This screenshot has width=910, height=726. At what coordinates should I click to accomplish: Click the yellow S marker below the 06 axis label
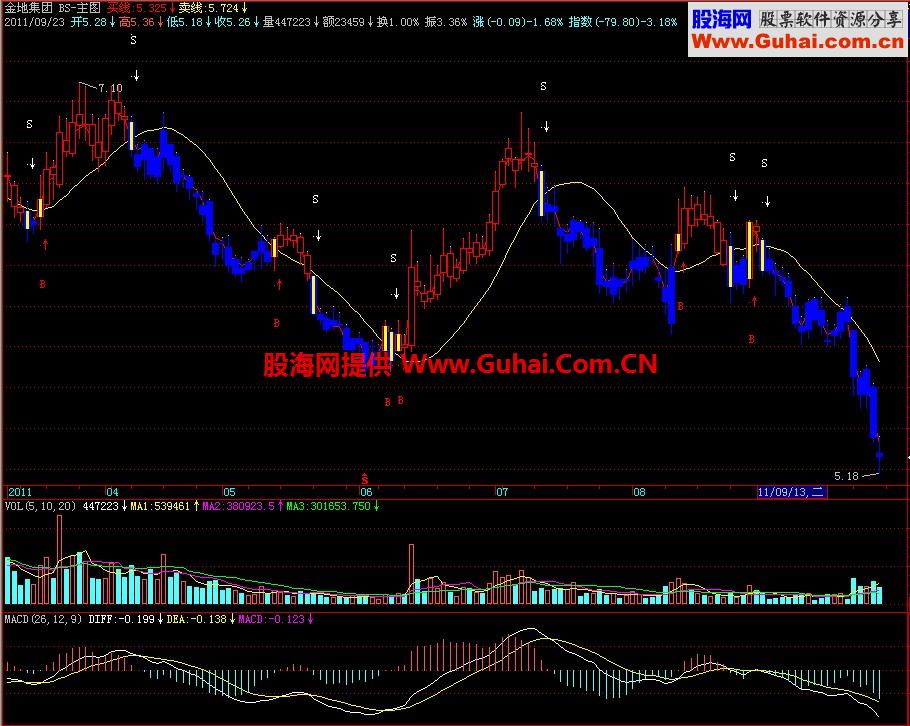click(366, 478)
